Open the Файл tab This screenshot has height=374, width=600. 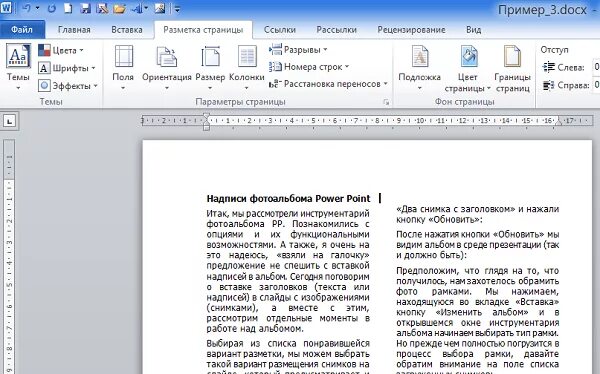(22, 29)
